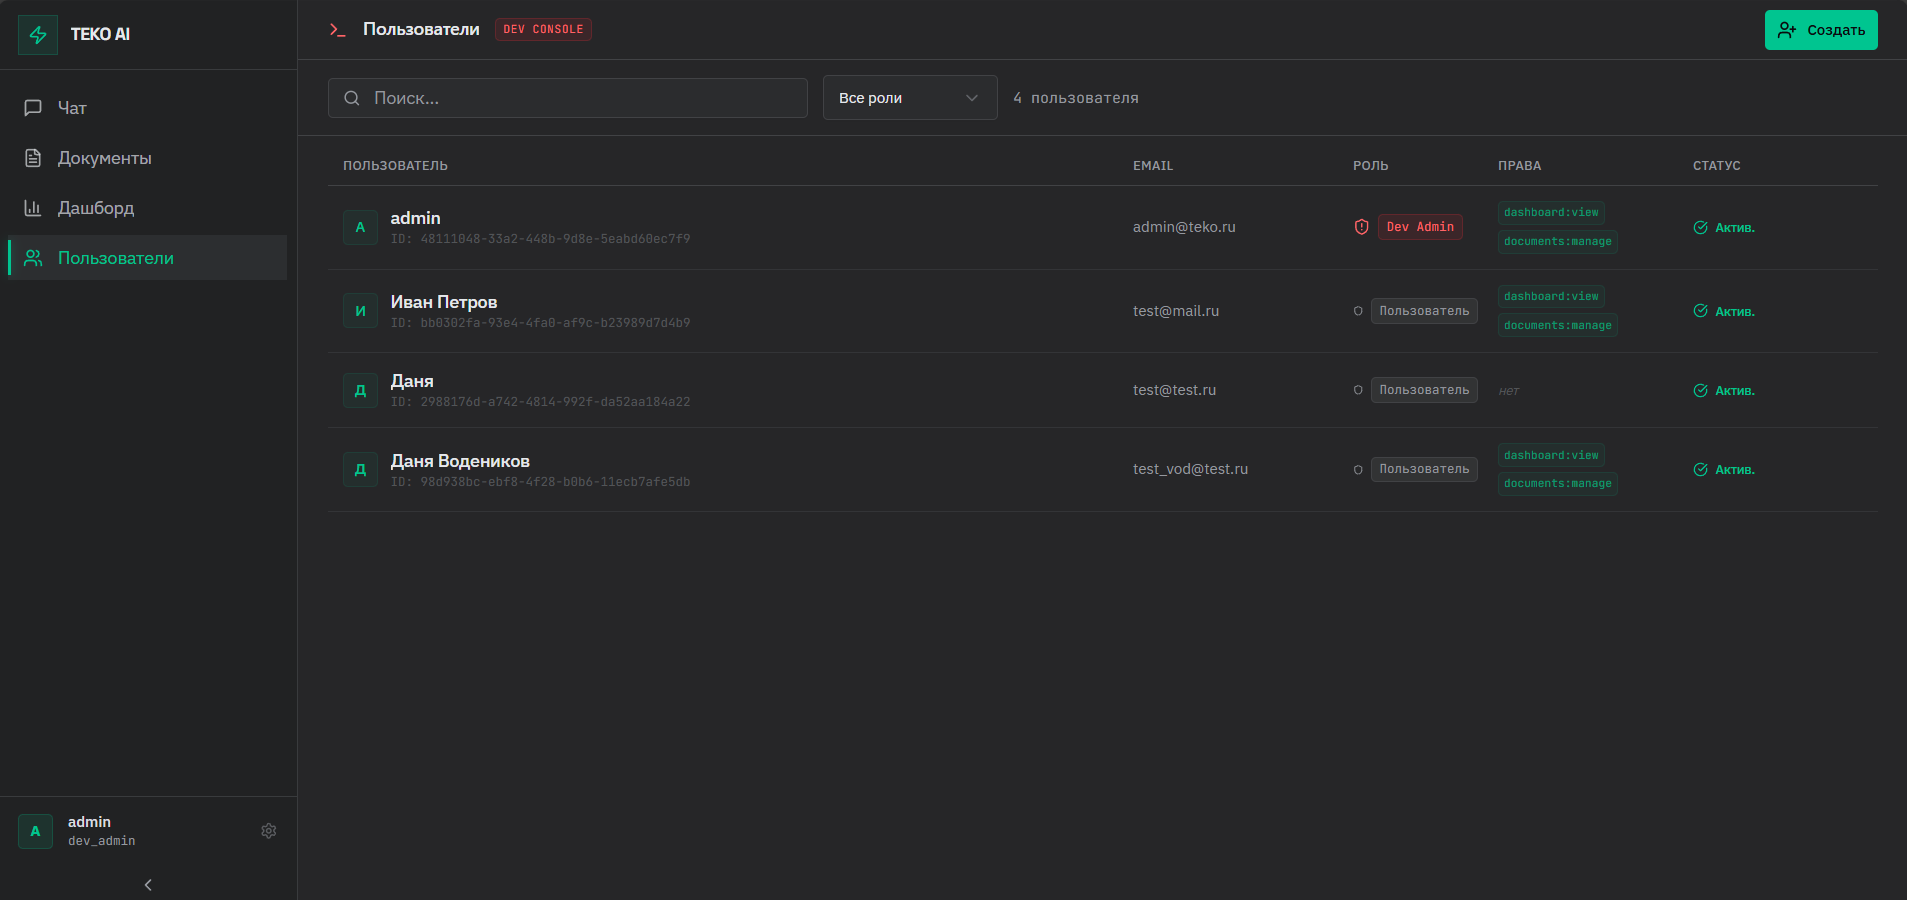This screenshot has width=1907, height=900.
Task: Select the Иван Петров user name
Action: (x=443, y=302)
